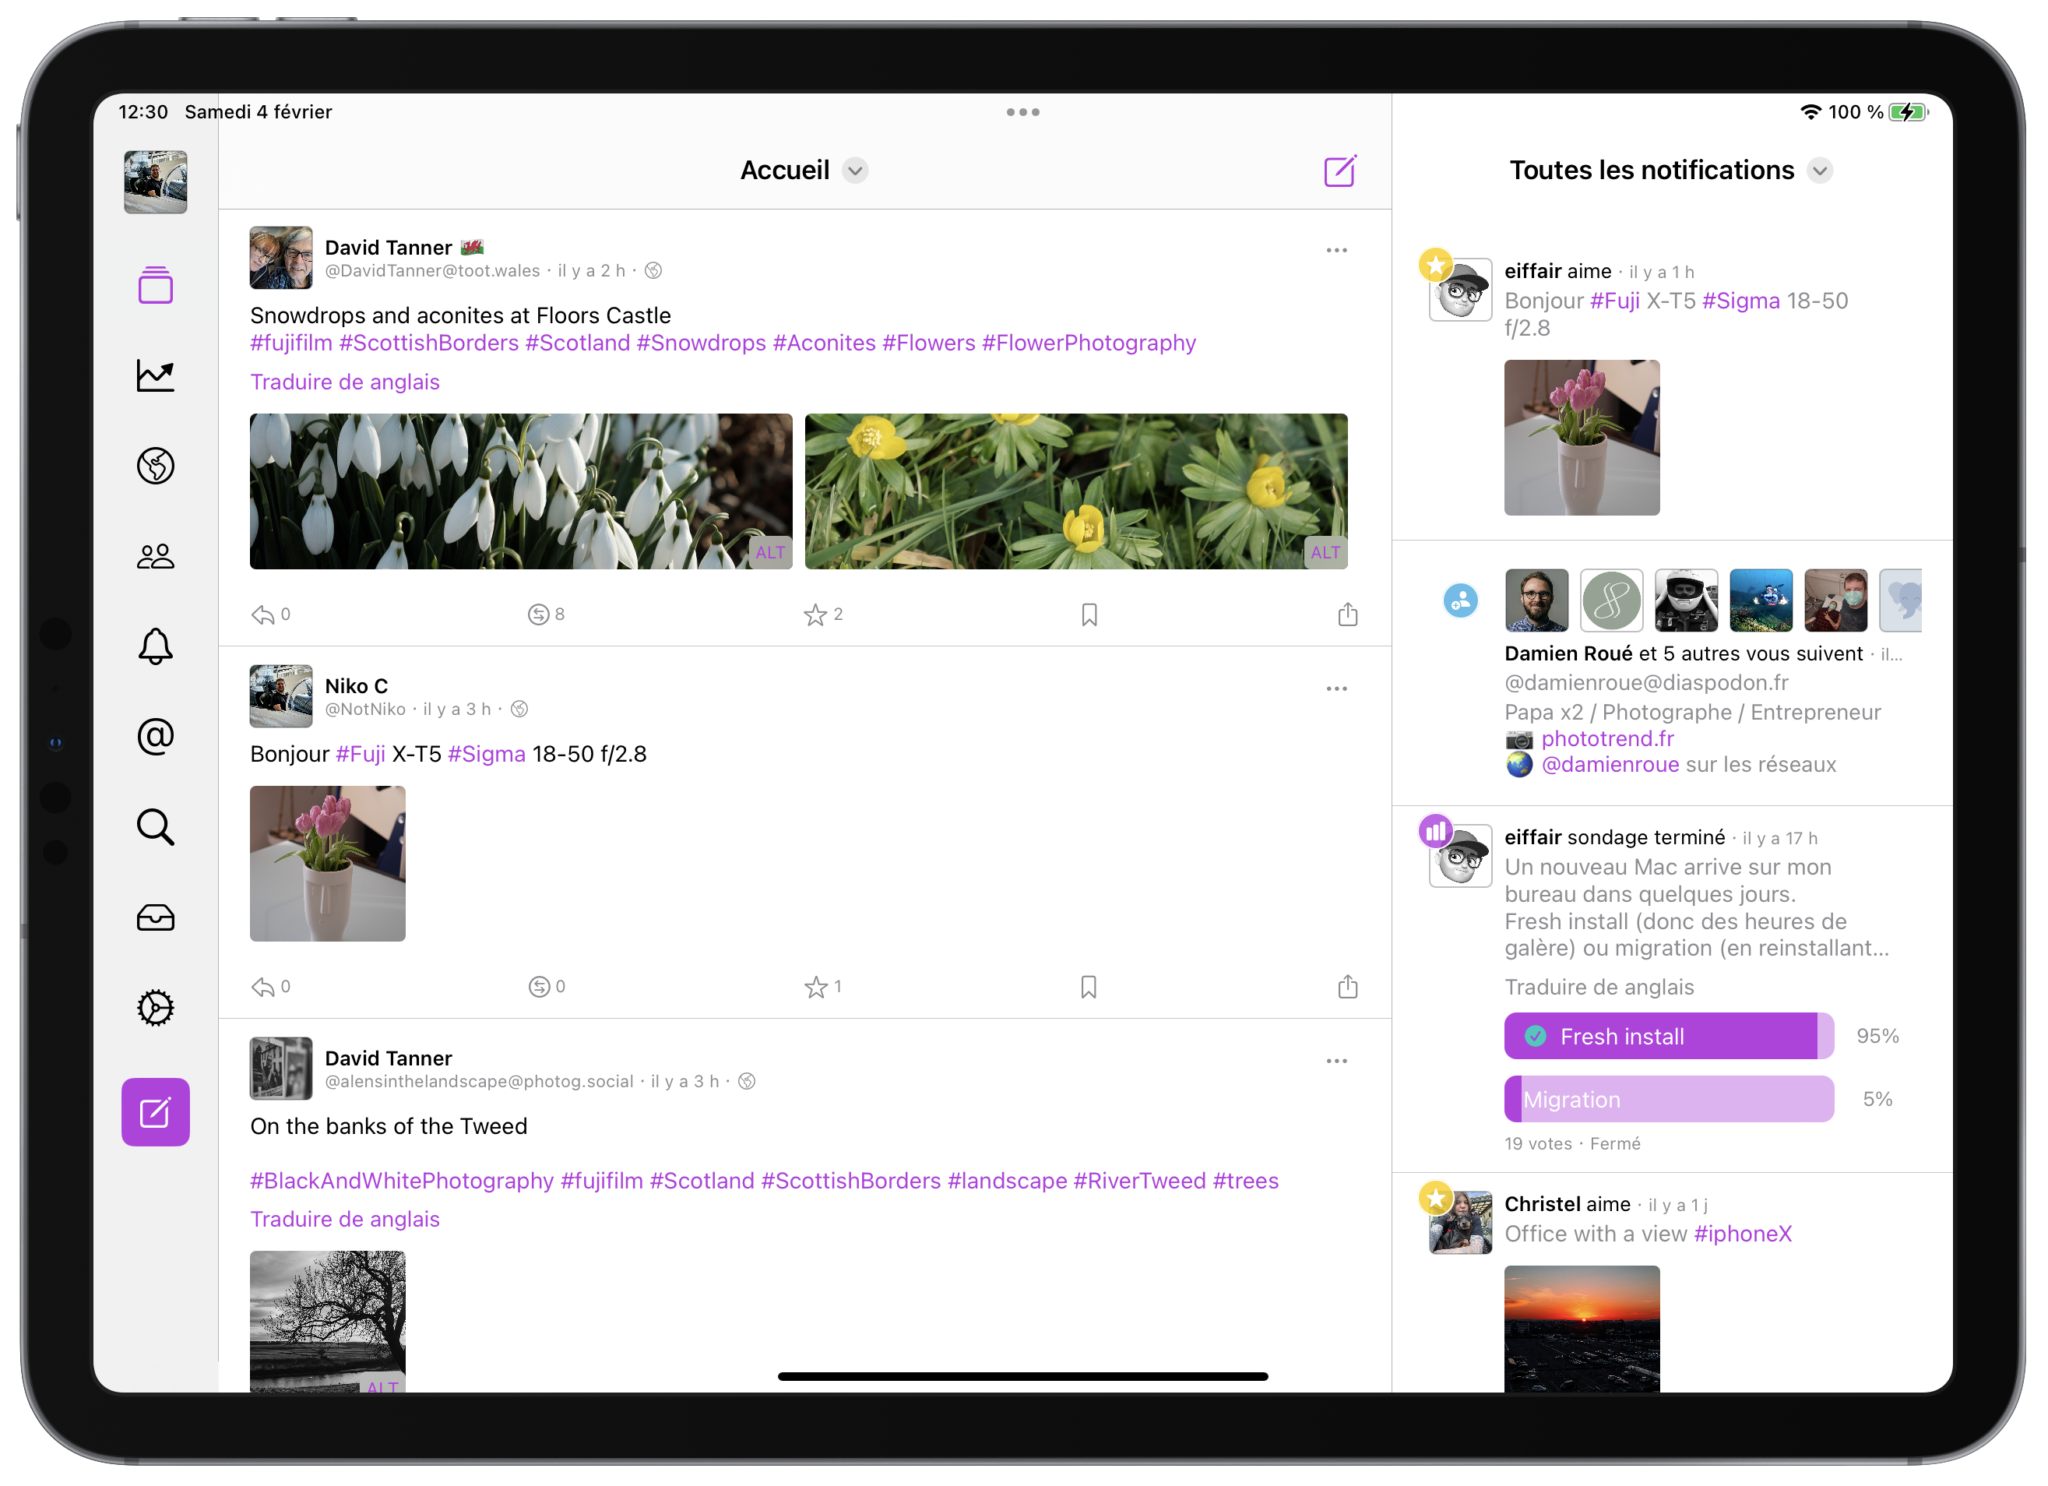The image size is (2048, 1486).
Task: Open avatar of @alensinthelandscape post
Action: (281, 1068)
